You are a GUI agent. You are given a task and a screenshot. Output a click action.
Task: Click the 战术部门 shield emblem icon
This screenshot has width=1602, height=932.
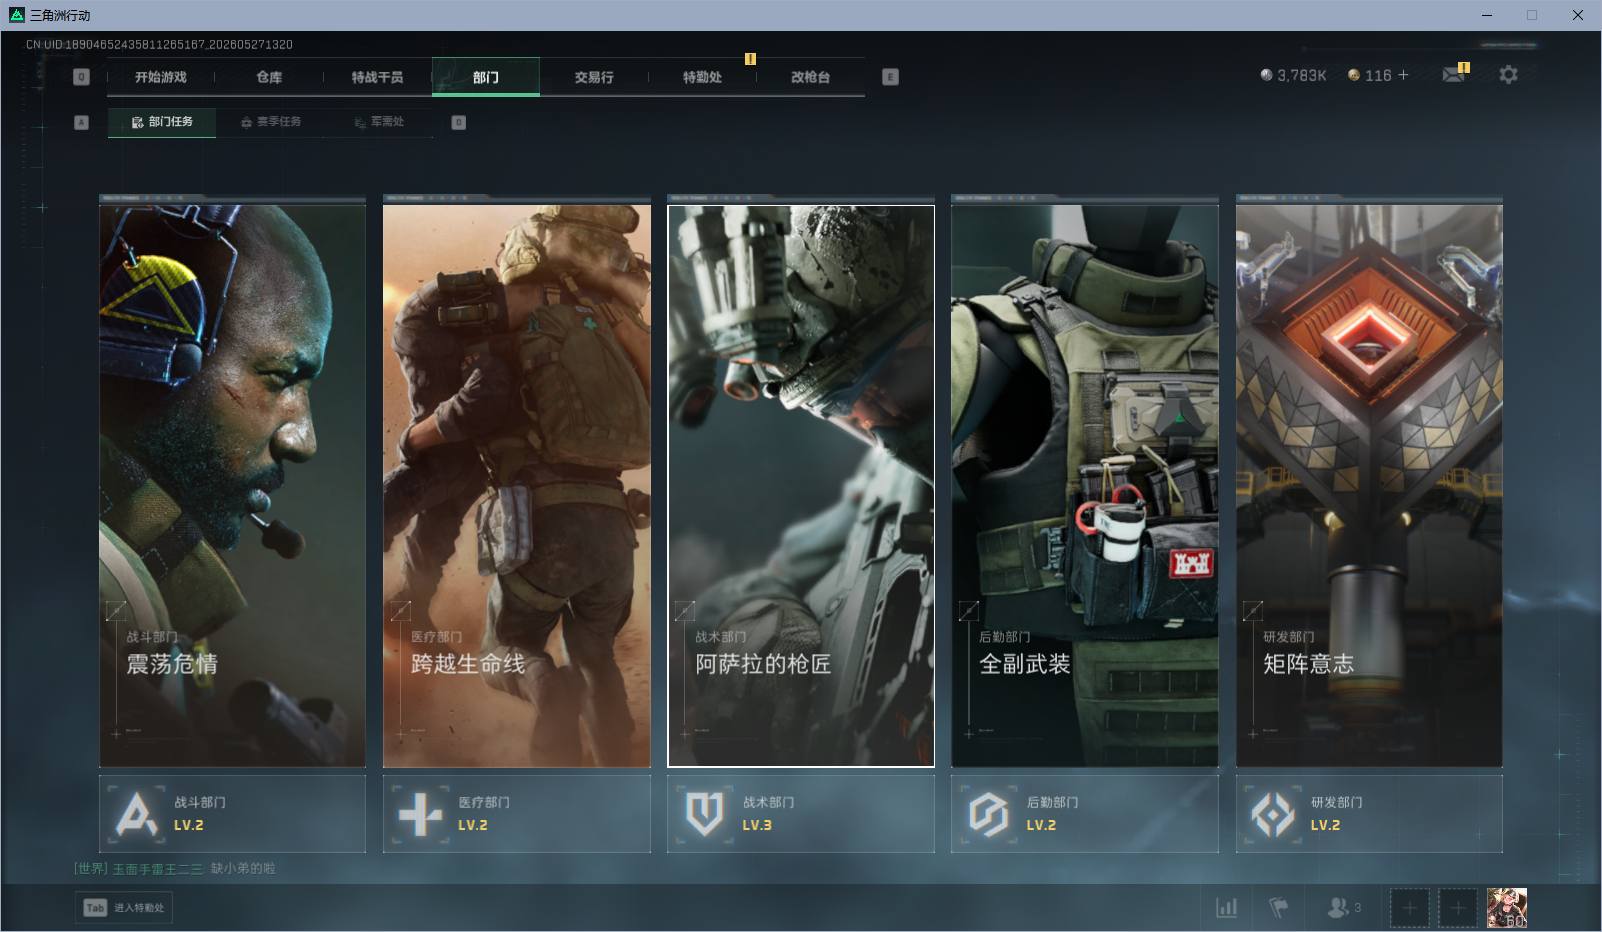pyautogui.click(x=704, y=814)
